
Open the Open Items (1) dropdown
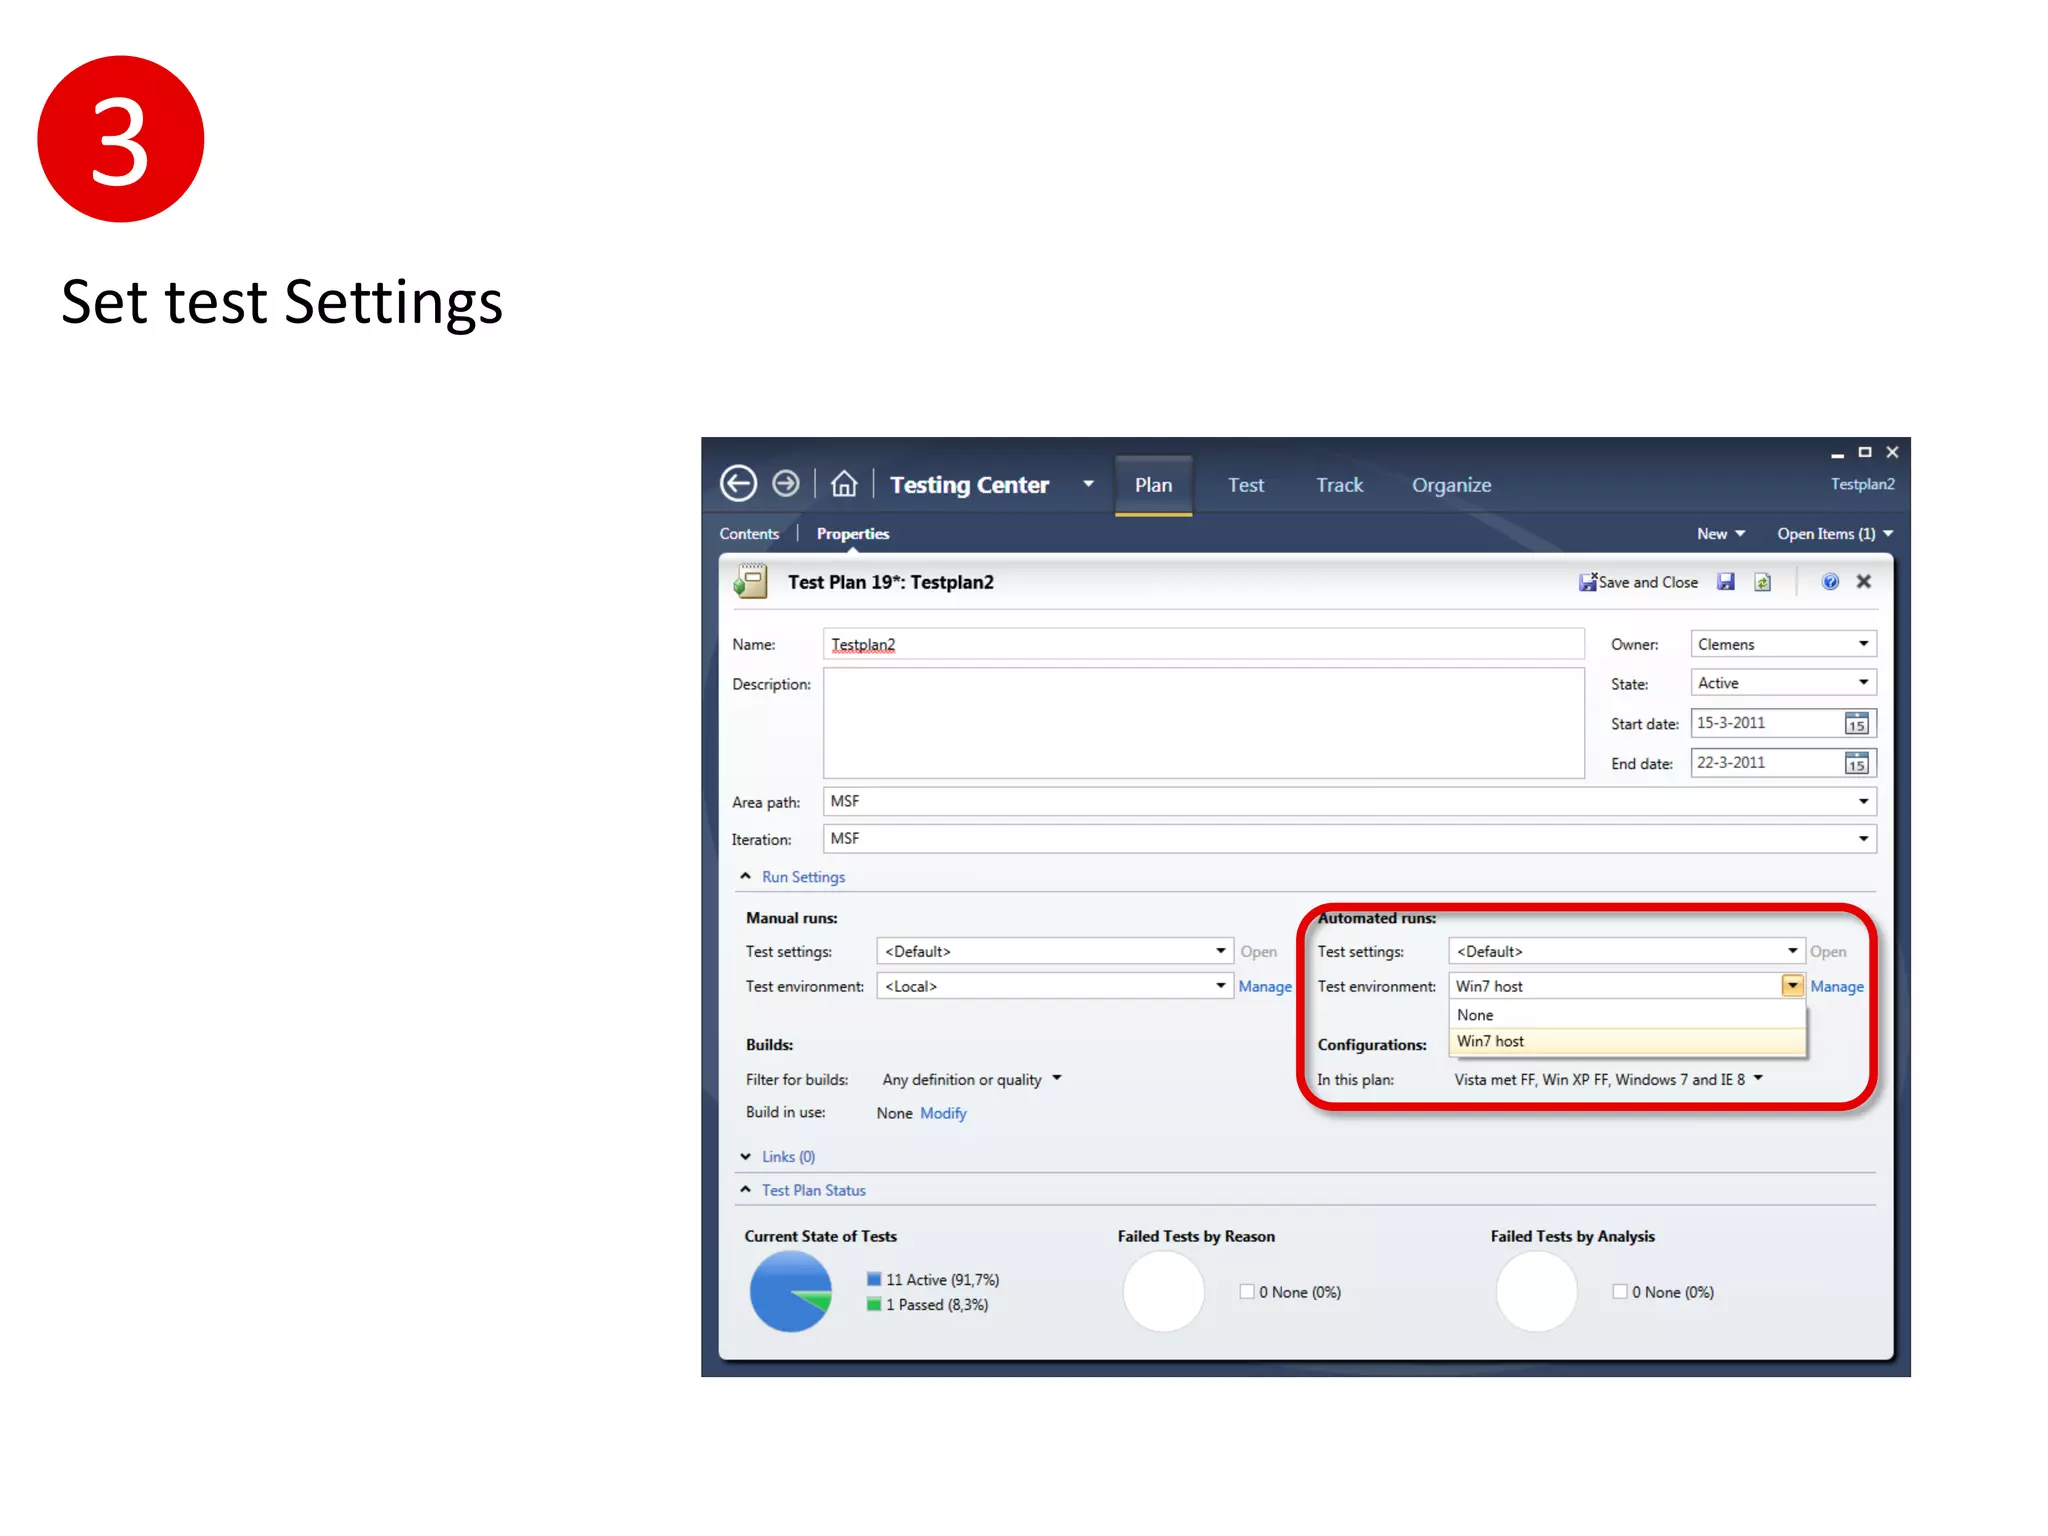pyautogui.click(x=1835, y=534)
